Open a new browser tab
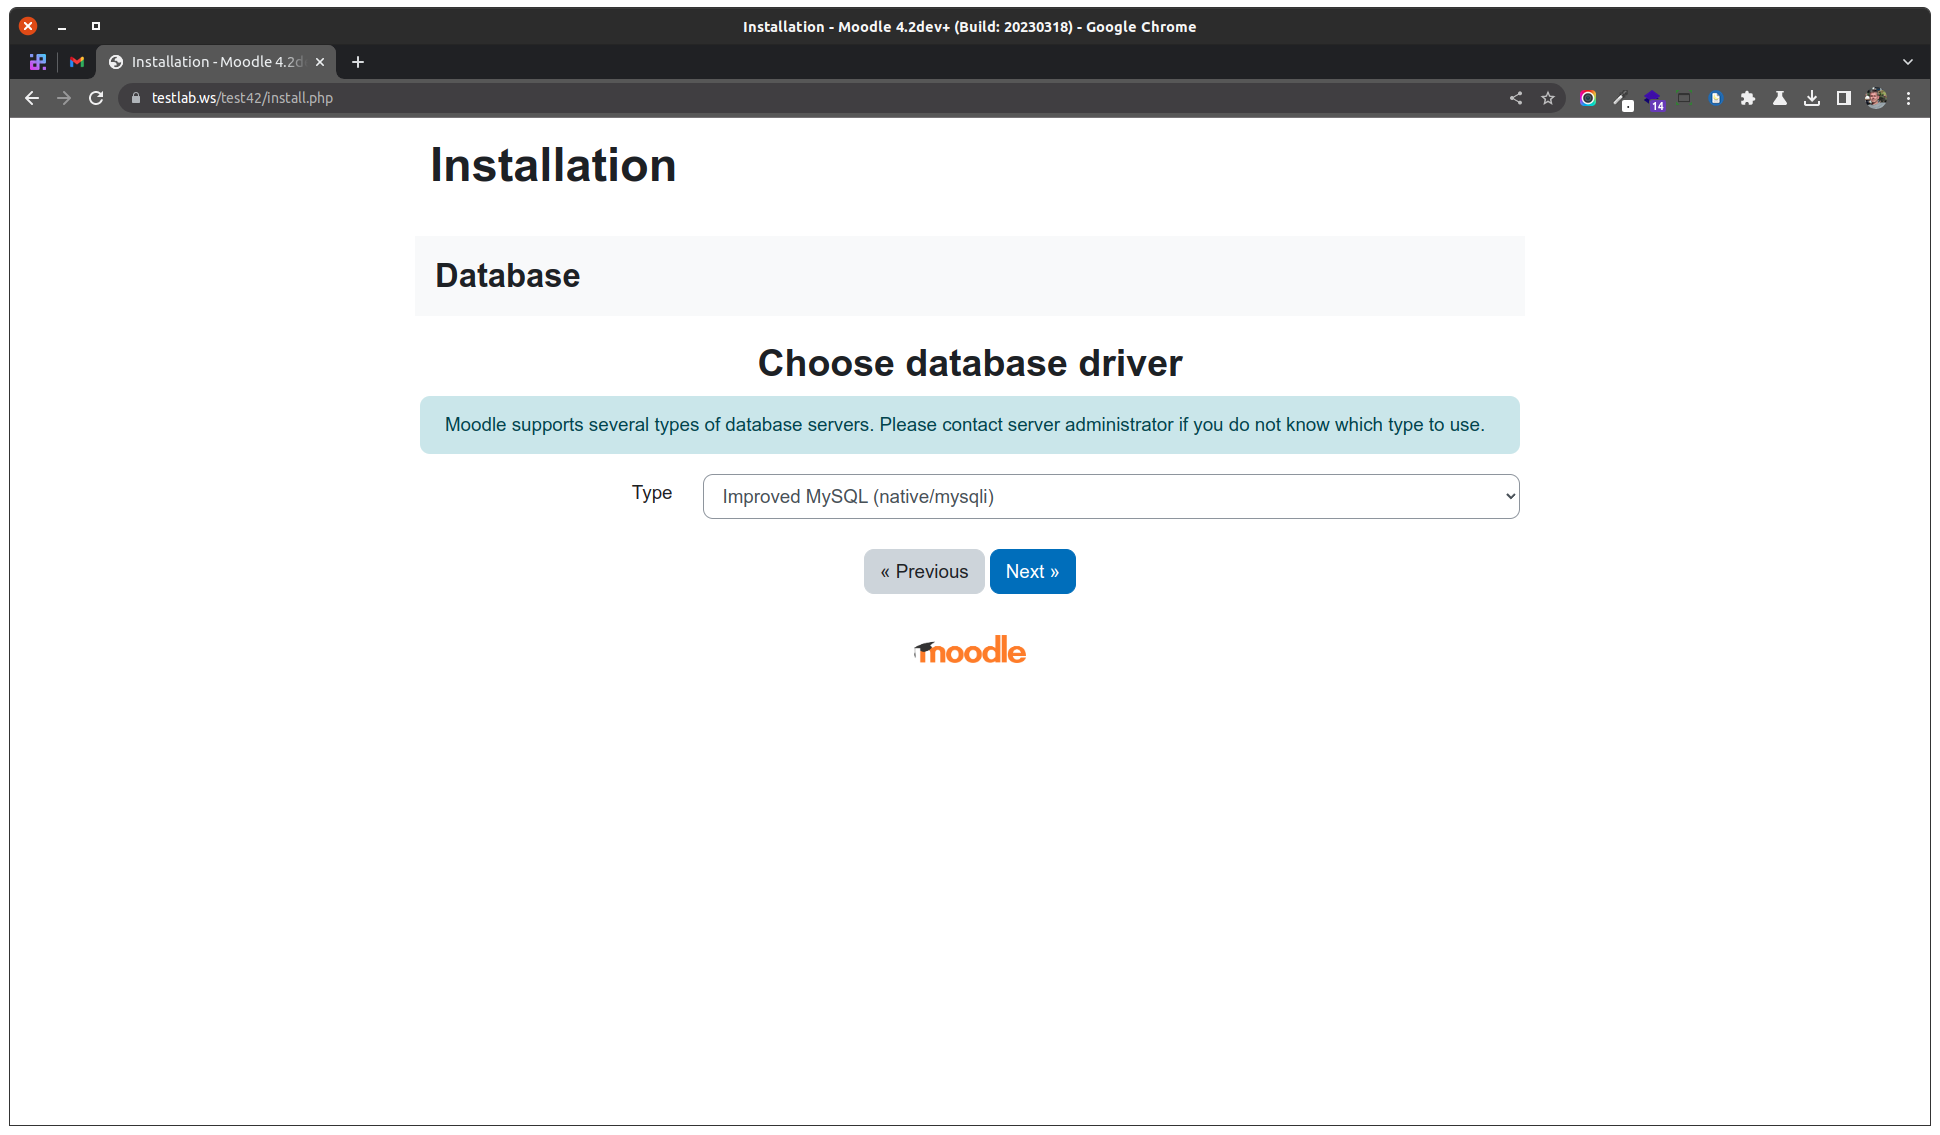1940x1135 pixels. pyautogui.click(x=358, y=62)
